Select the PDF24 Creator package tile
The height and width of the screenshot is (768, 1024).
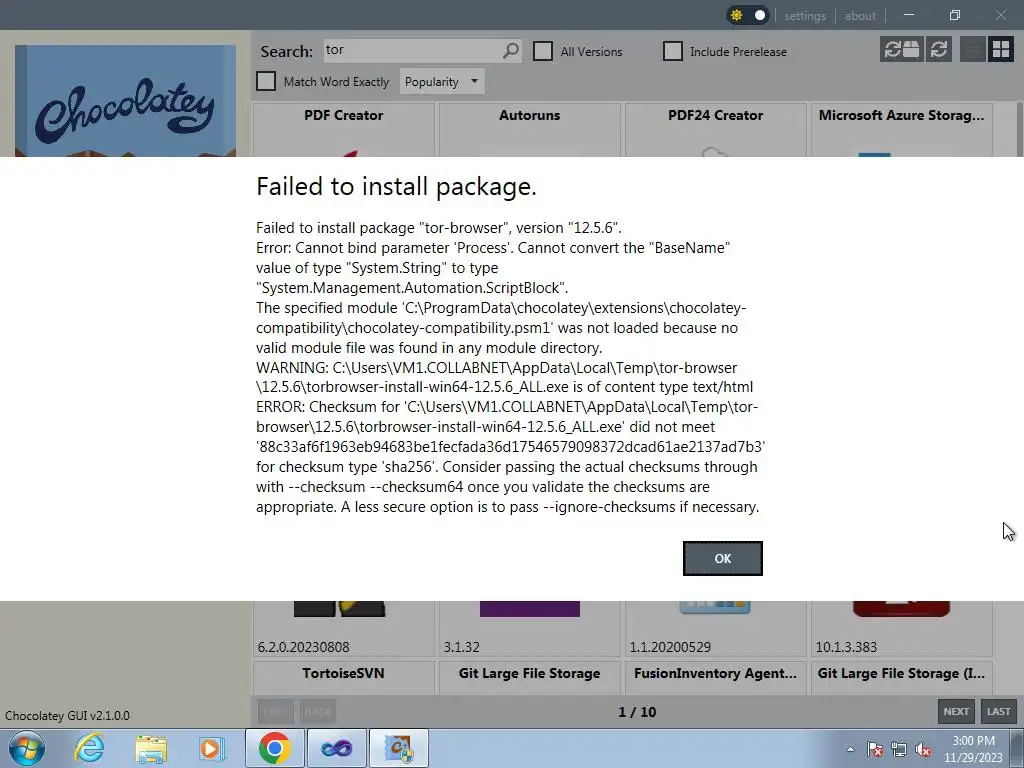click(716, 129)
